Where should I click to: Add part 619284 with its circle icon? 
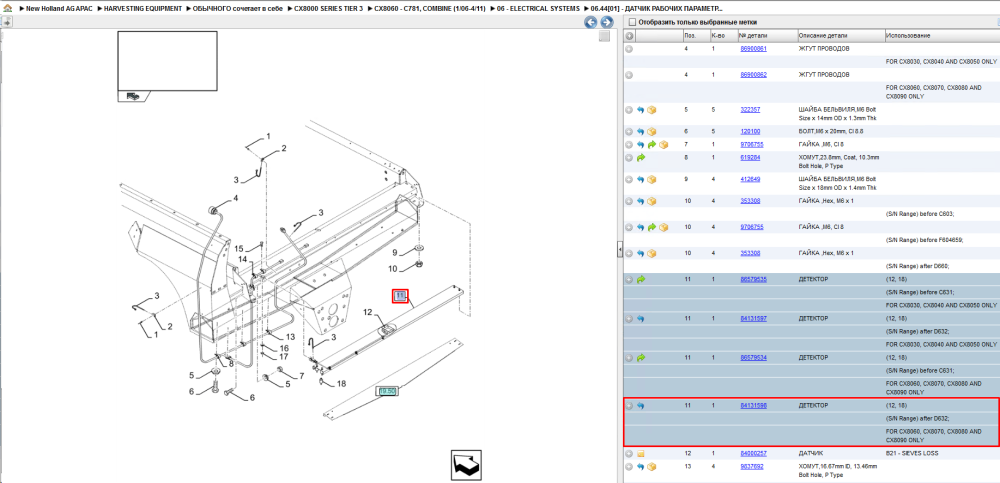coord(629,158)
